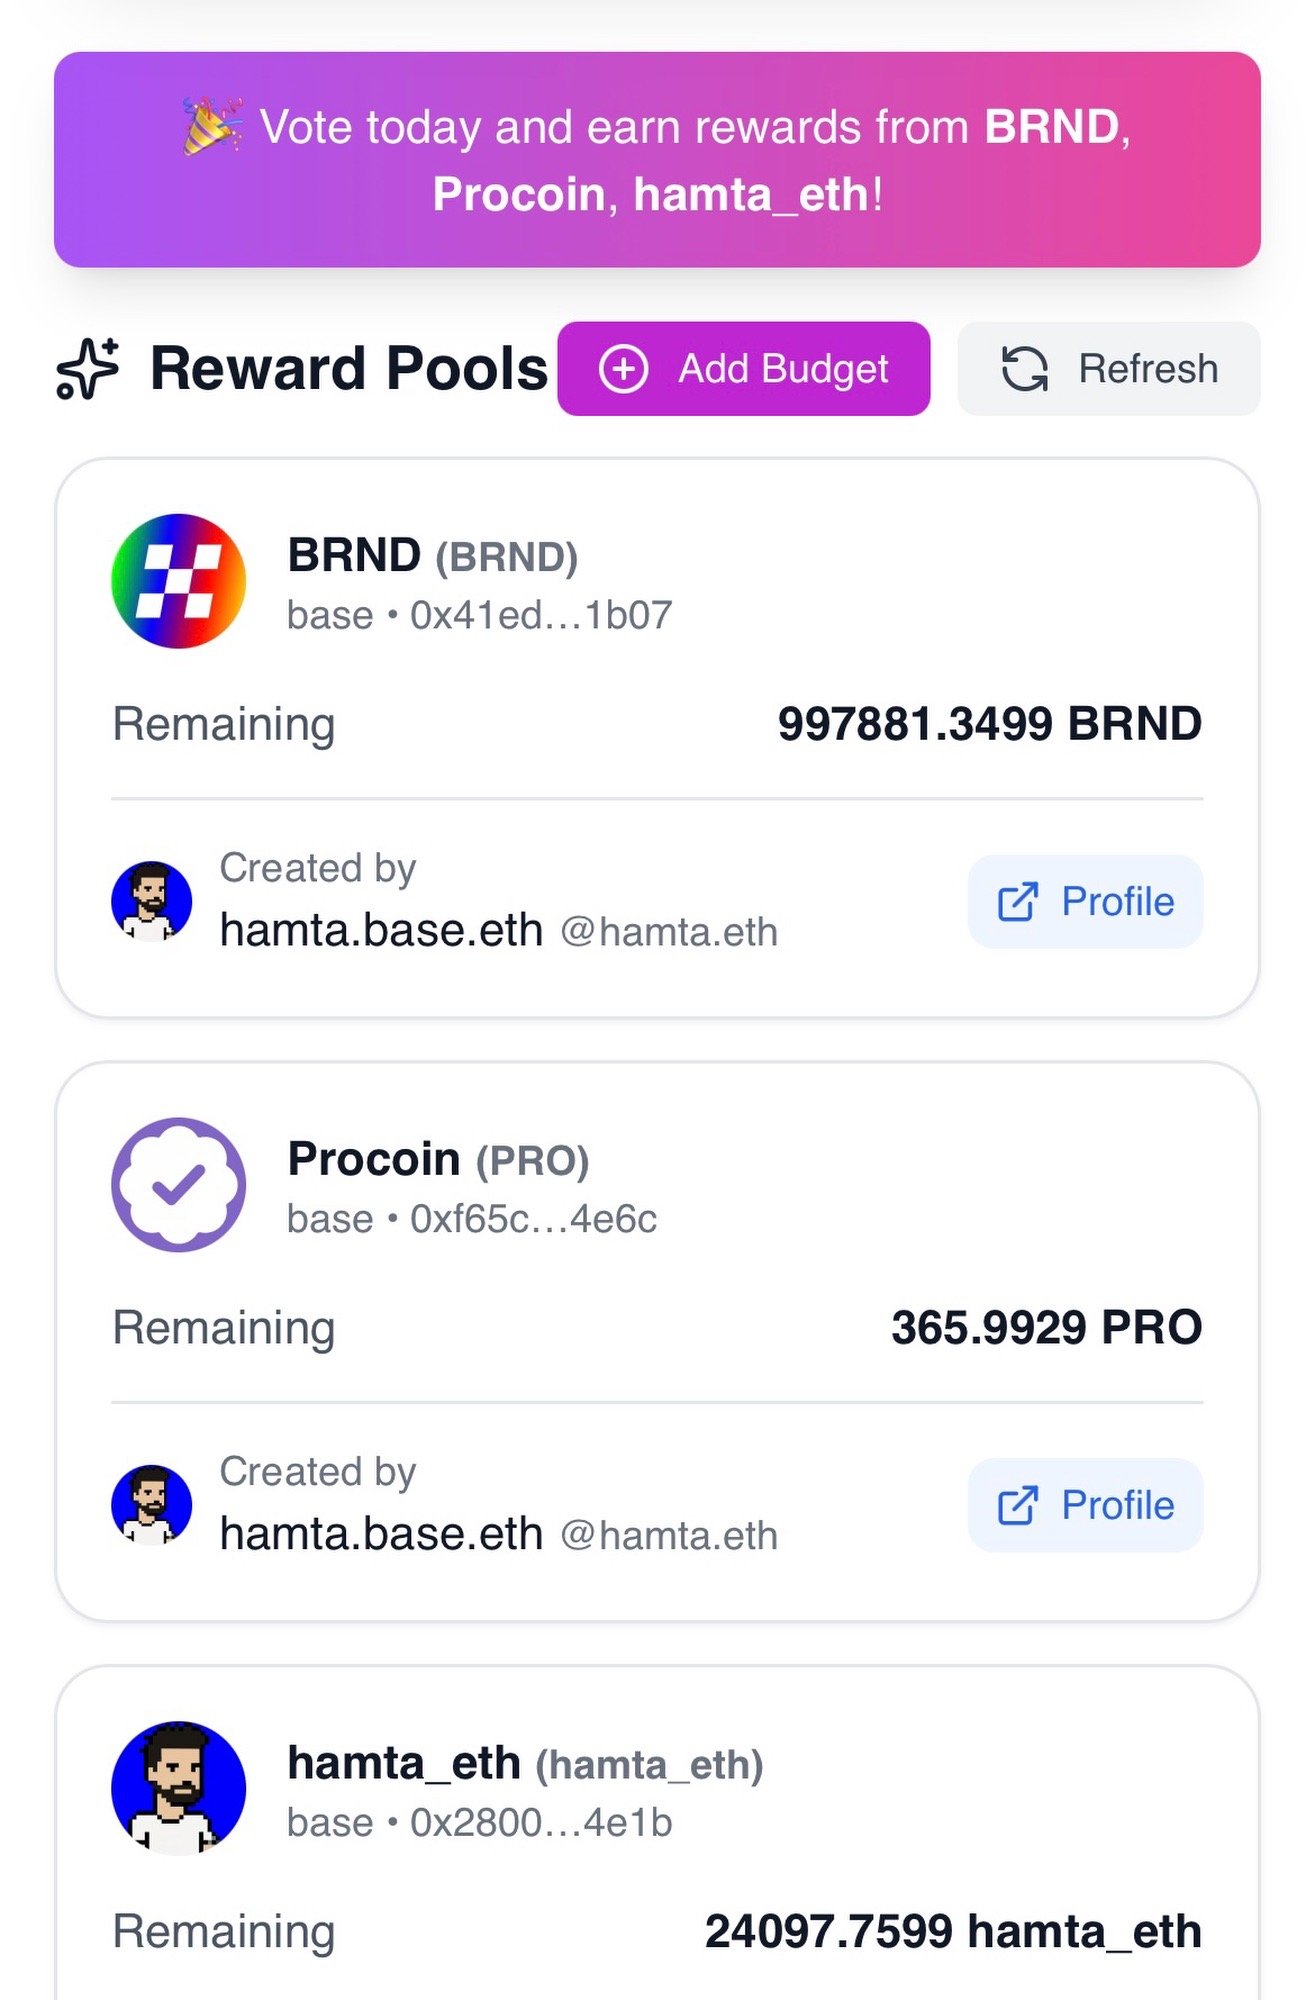The image size is (1315, 2000).
Task: Click hamta.base.eth creator name in BRND card
Action: [381, 930]
